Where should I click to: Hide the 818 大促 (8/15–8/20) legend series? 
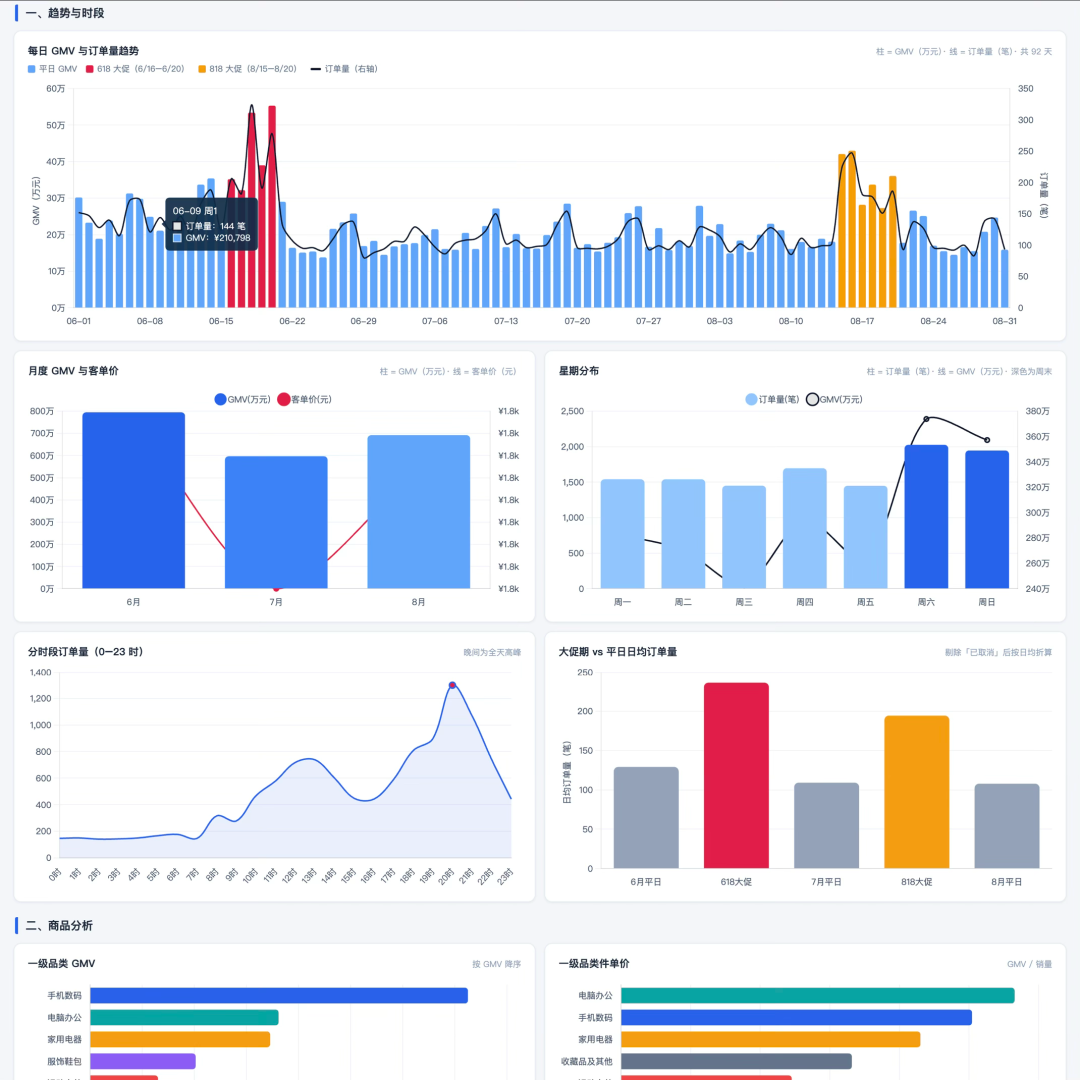coord(247,69)
